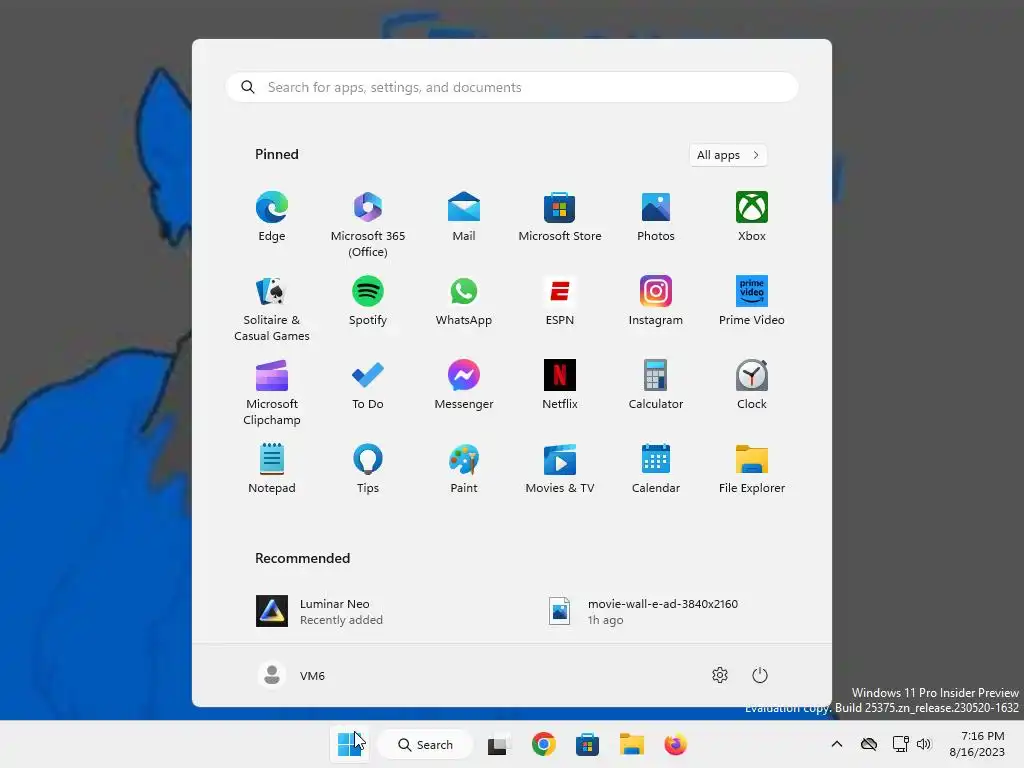1024x768 pixels.
Task: Open the VM6 user account menu
Action: [x=292, y=675]
